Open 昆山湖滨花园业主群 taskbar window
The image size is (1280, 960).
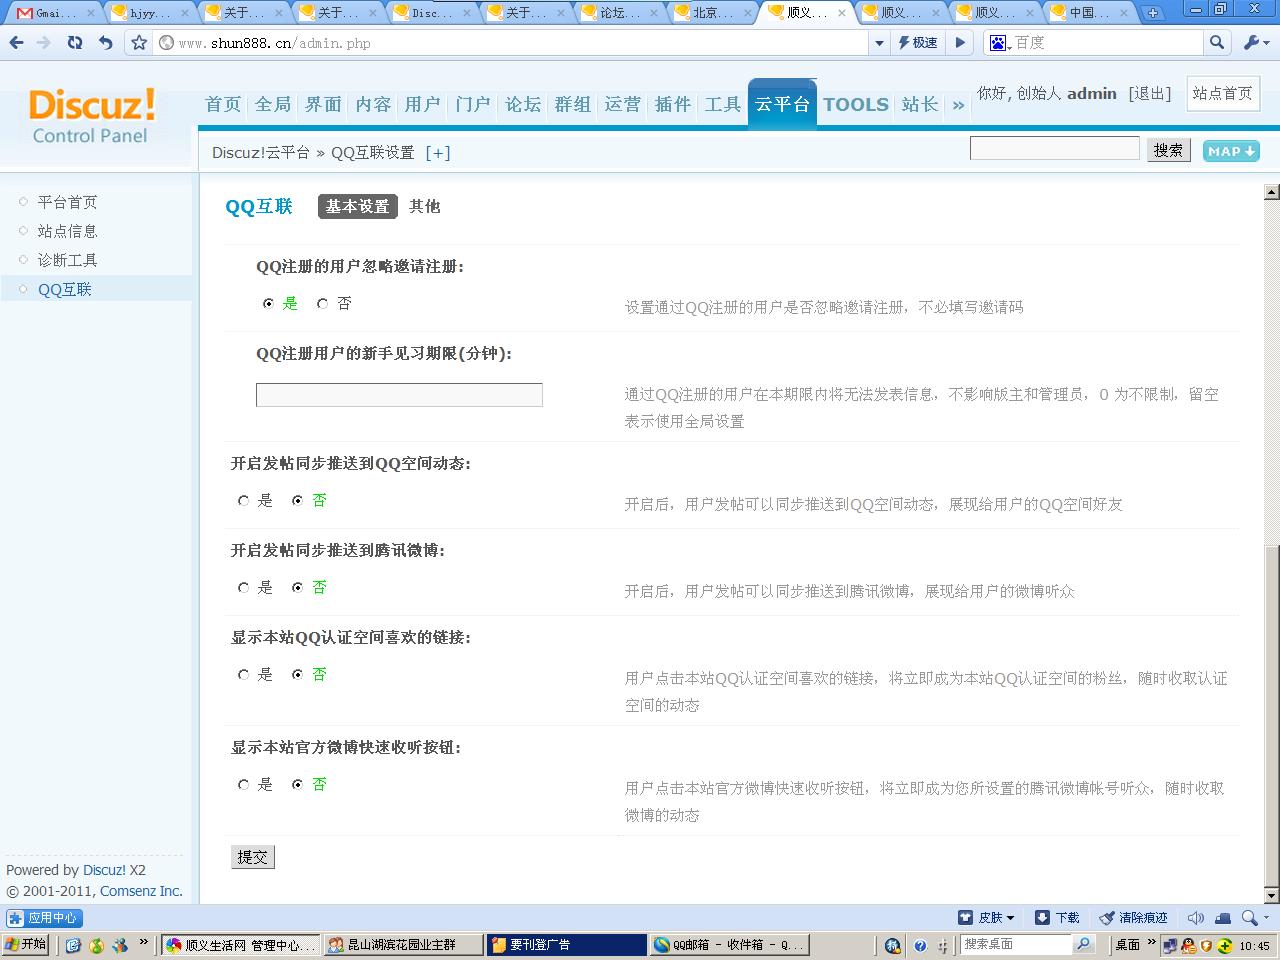(x=404, y=945)
